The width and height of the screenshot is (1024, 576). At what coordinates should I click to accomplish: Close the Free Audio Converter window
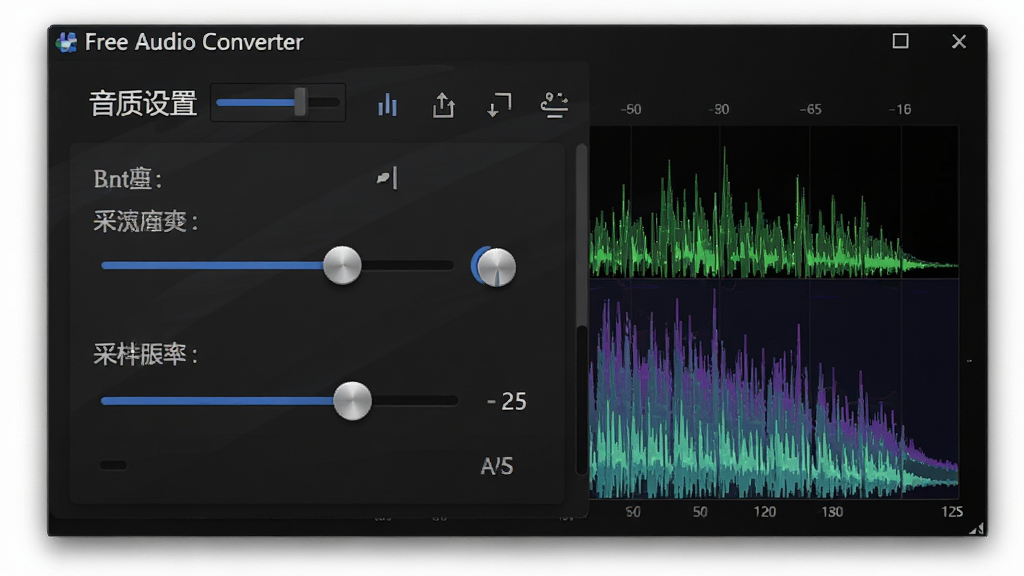click(x=959, y=41)
